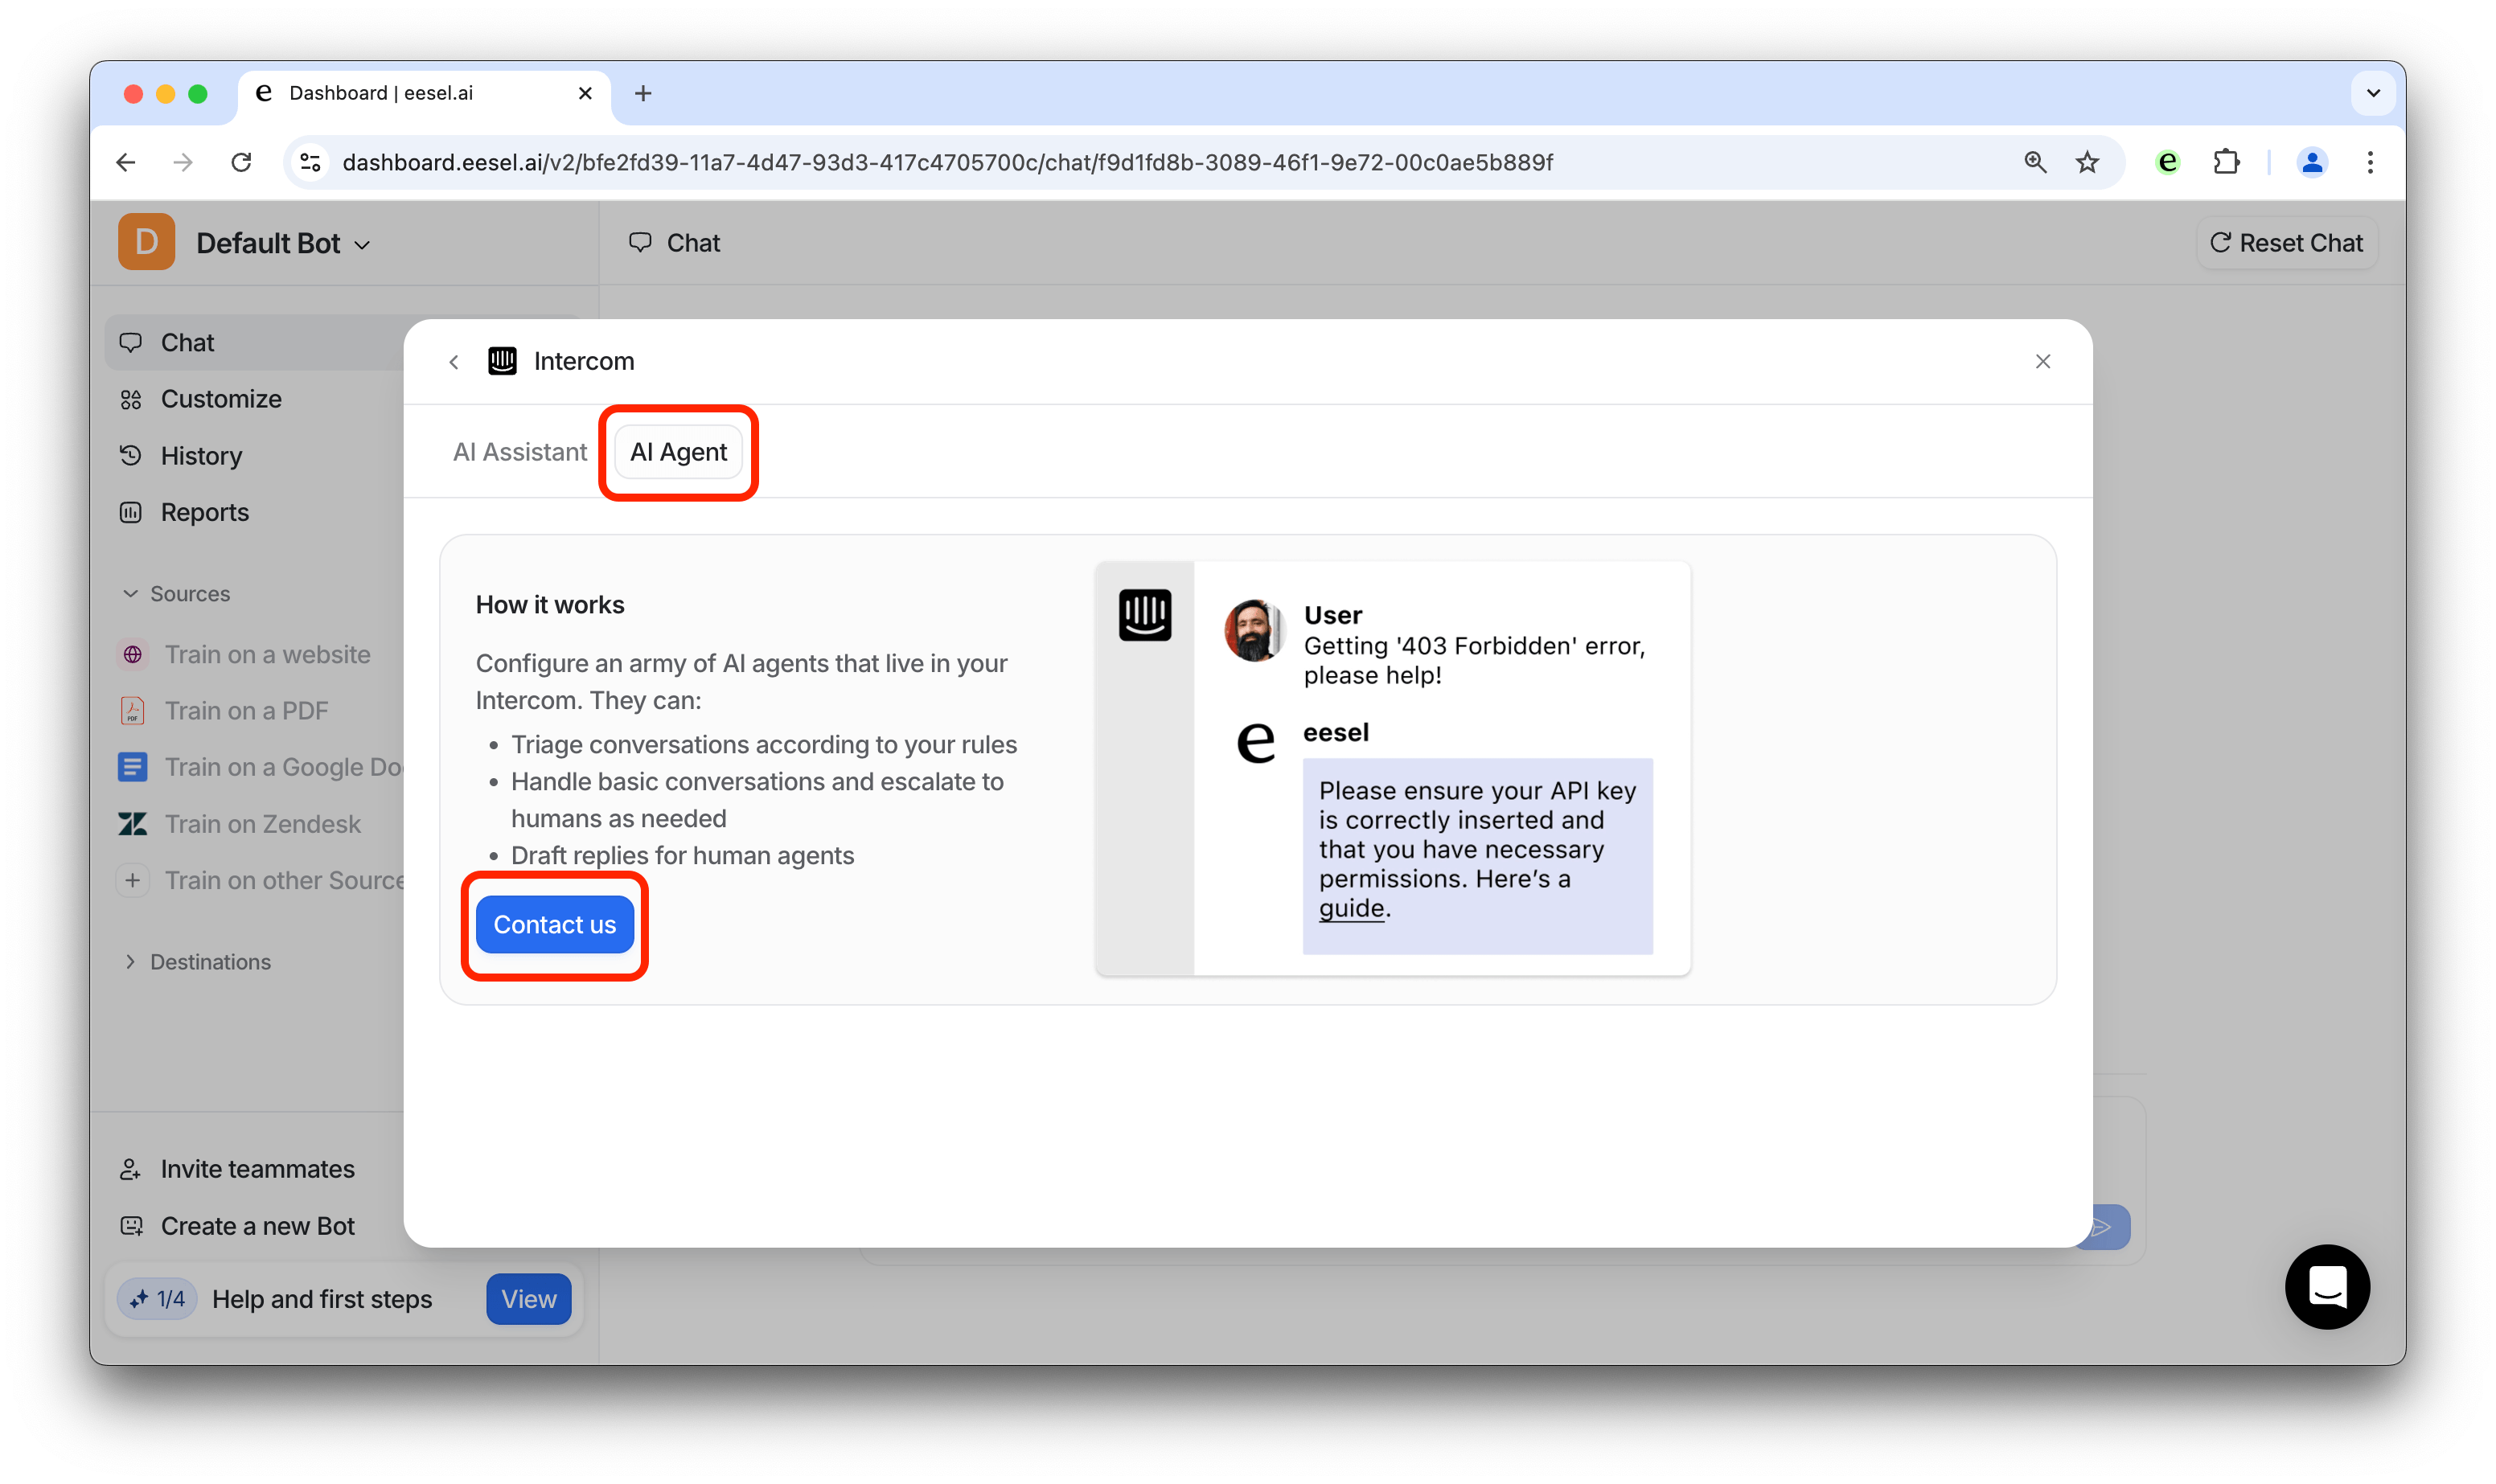Open the eesel browser extension icon
Screen dimensions: 2496x1484
coord(2167,162)
